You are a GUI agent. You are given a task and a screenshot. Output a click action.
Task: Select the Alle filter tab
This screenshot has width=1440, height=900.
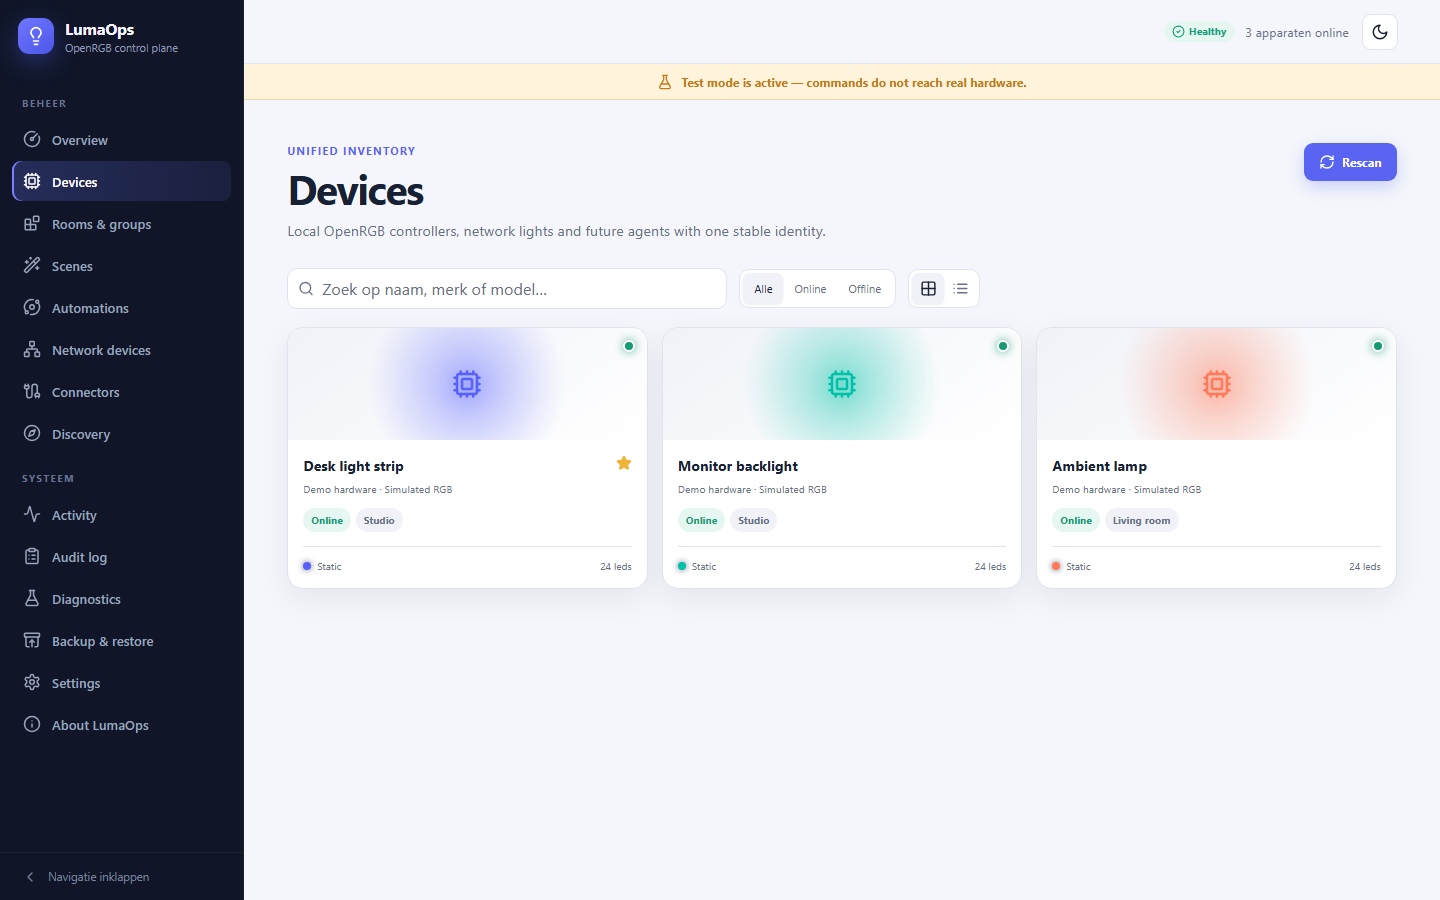[x=763, y=289]
